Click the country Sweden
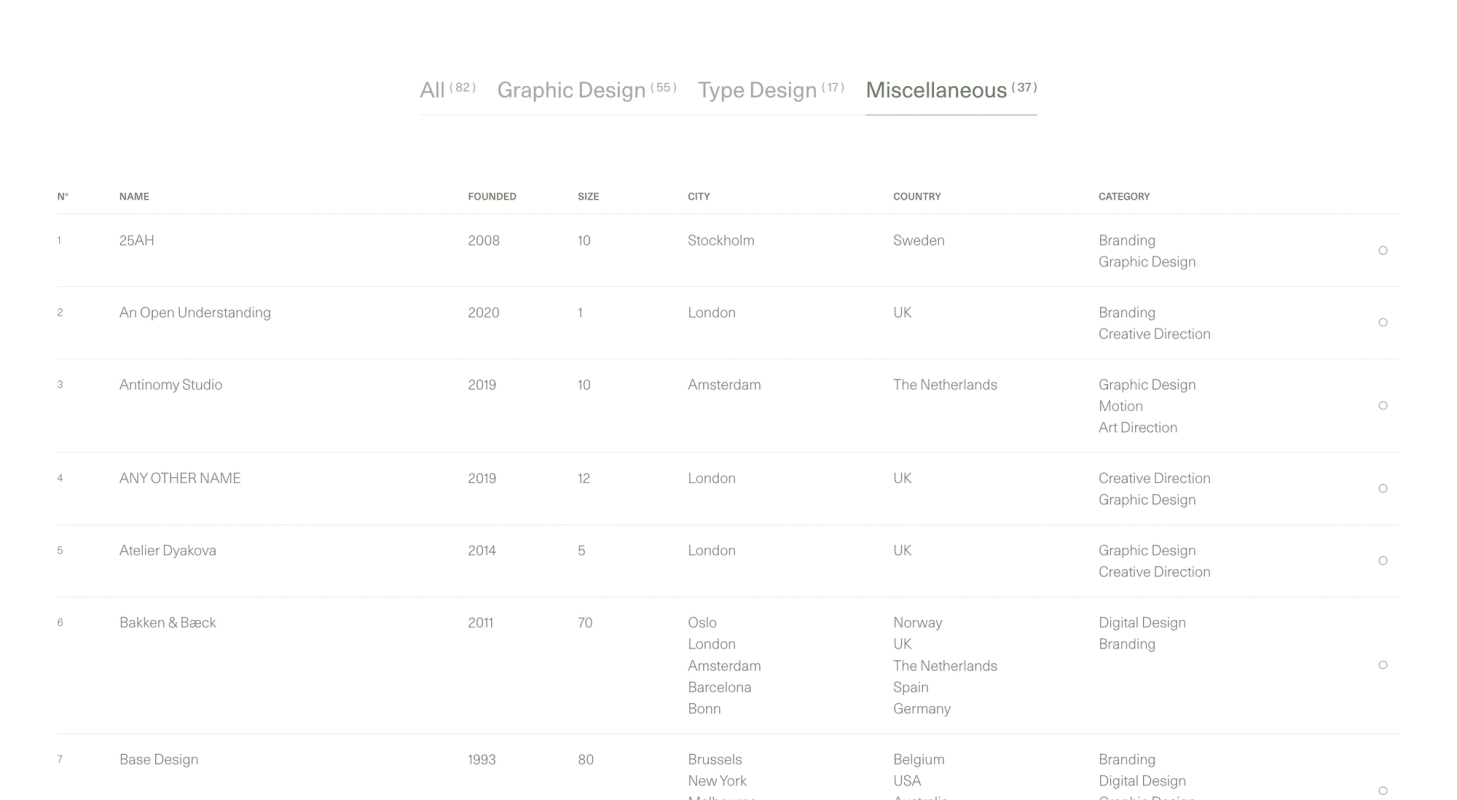 (x=919, y=241)
